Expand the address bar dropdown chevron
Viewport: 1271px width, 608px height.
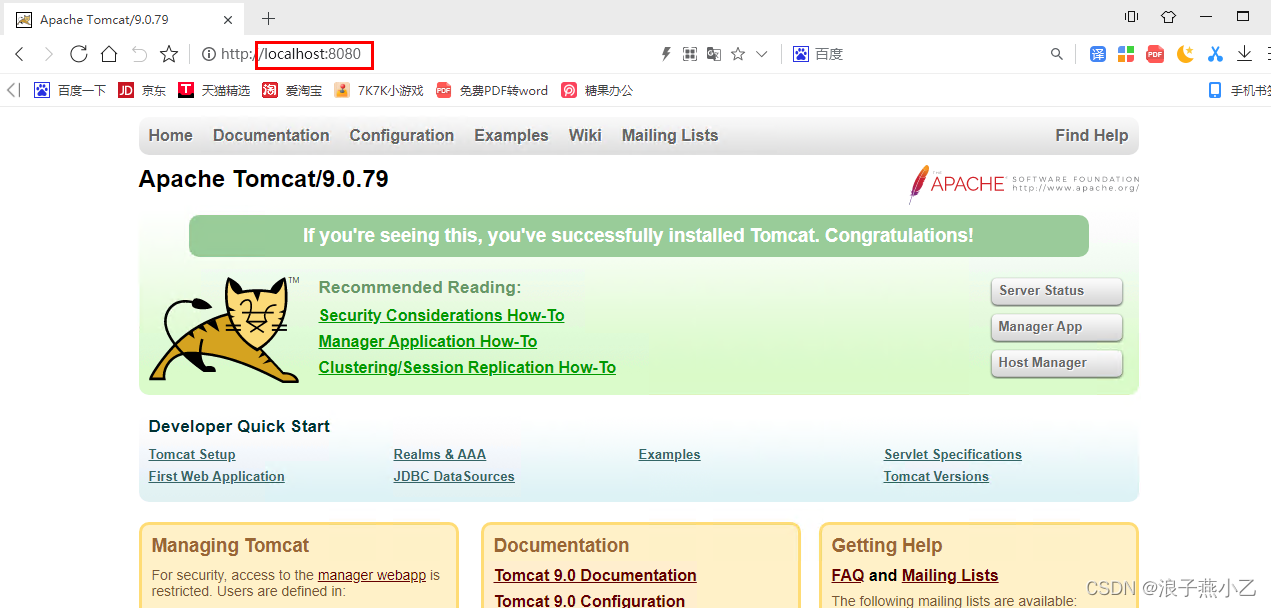click(x=762, y=54)
